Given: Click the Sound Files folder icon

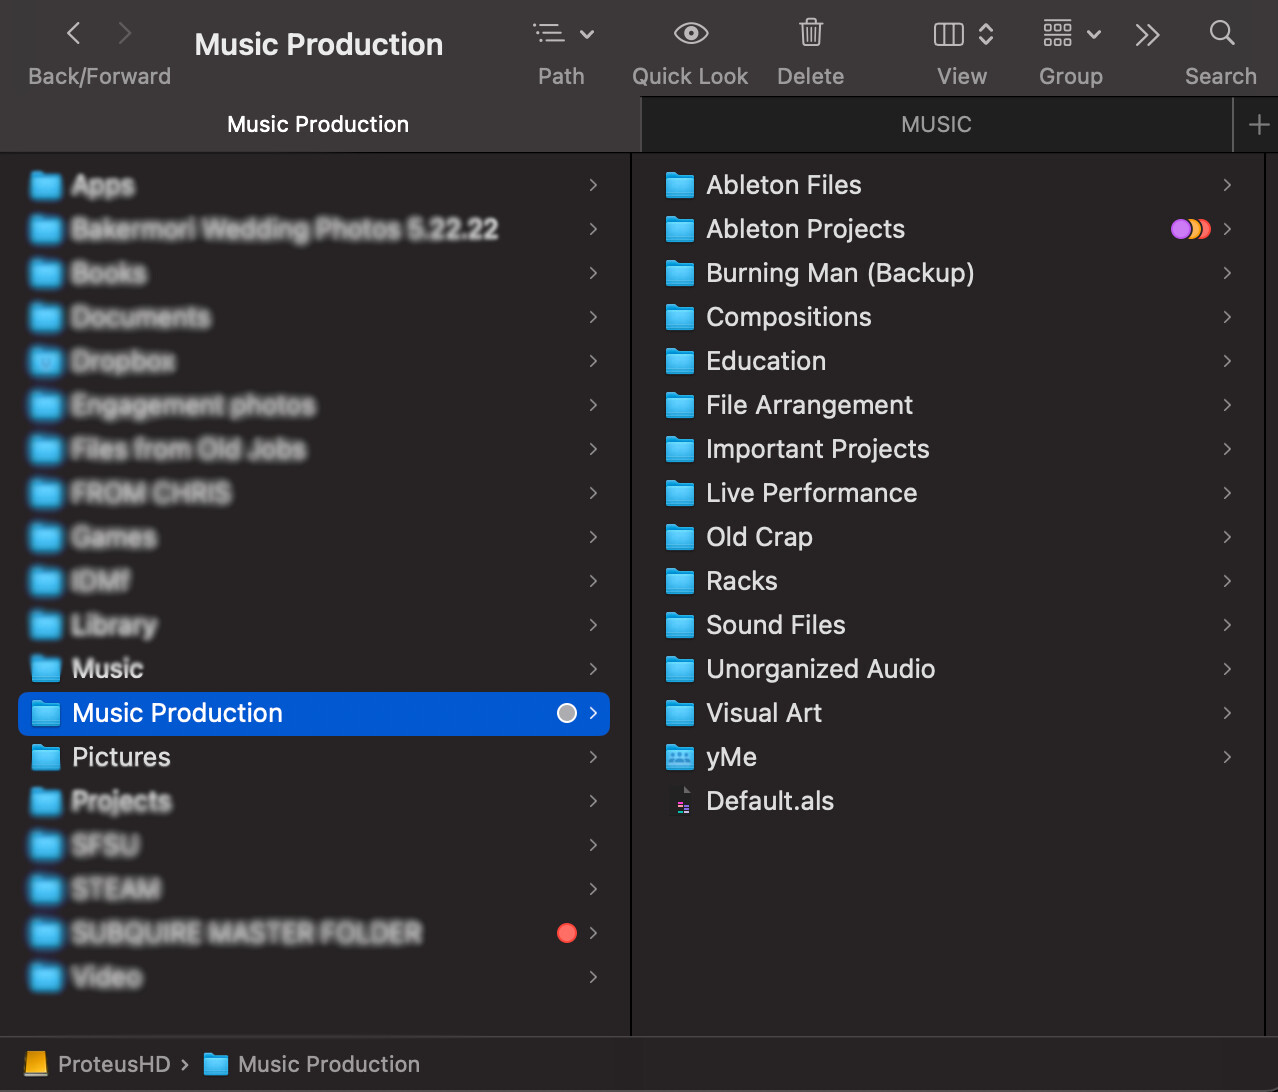Looking at the screenshot, I should click(680, 625).
